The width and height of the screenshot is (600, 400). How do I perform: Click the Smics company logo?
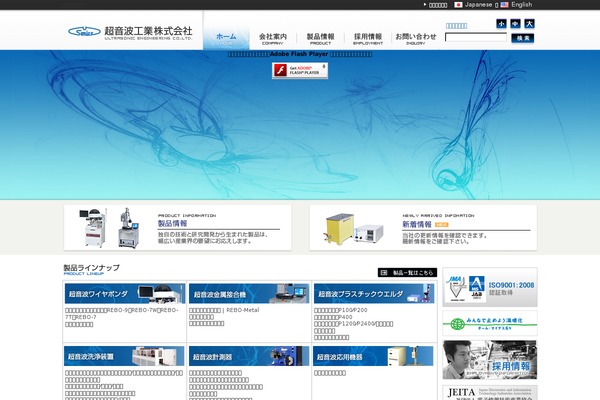pos(130,33)
